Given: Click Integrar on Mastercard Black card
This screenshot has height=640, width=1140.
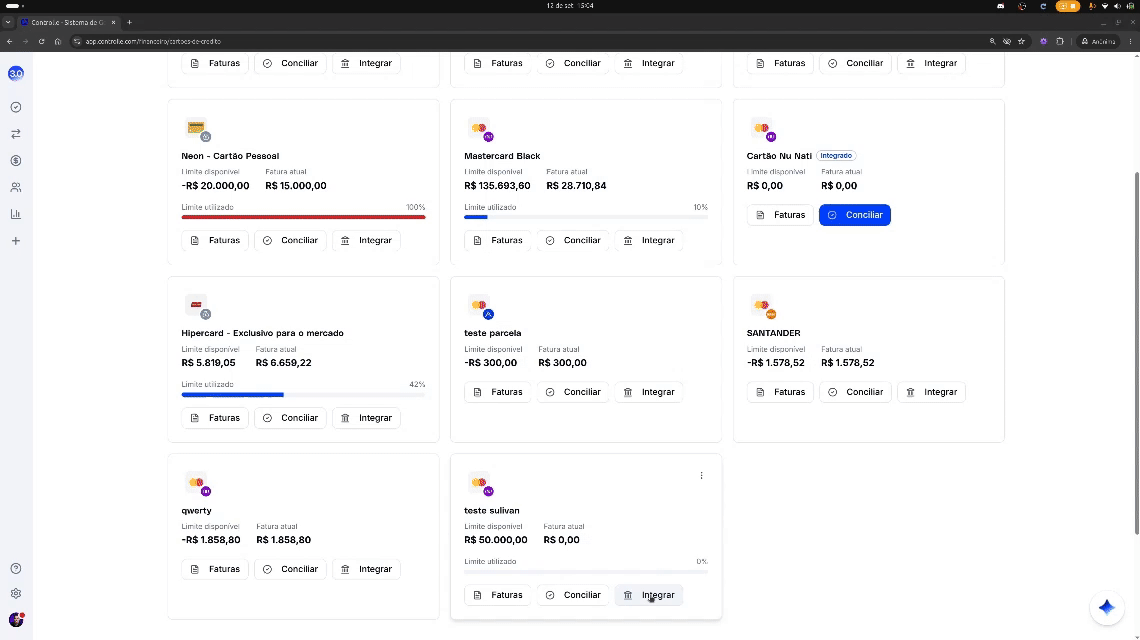Looking at the screenshot, I should pos(649,241).
